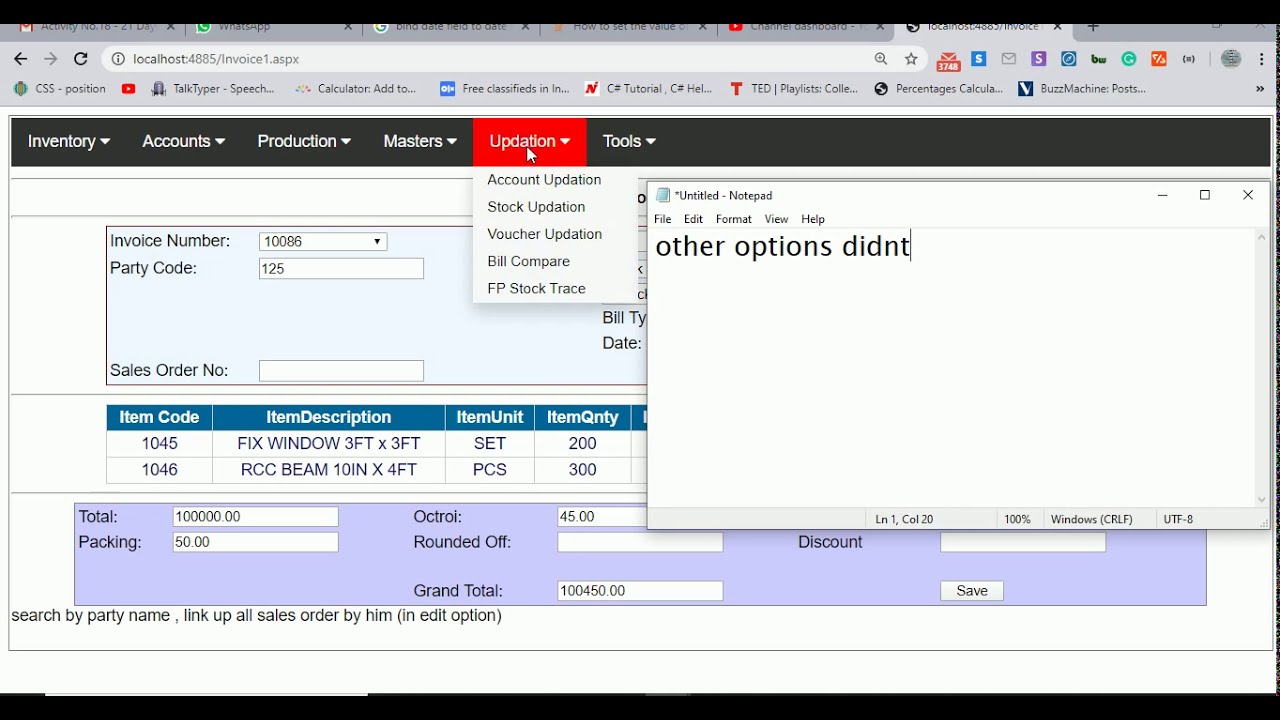Open Notepad's Edit menu
This screenshot has height=720, width=1280.
[694, 219]
